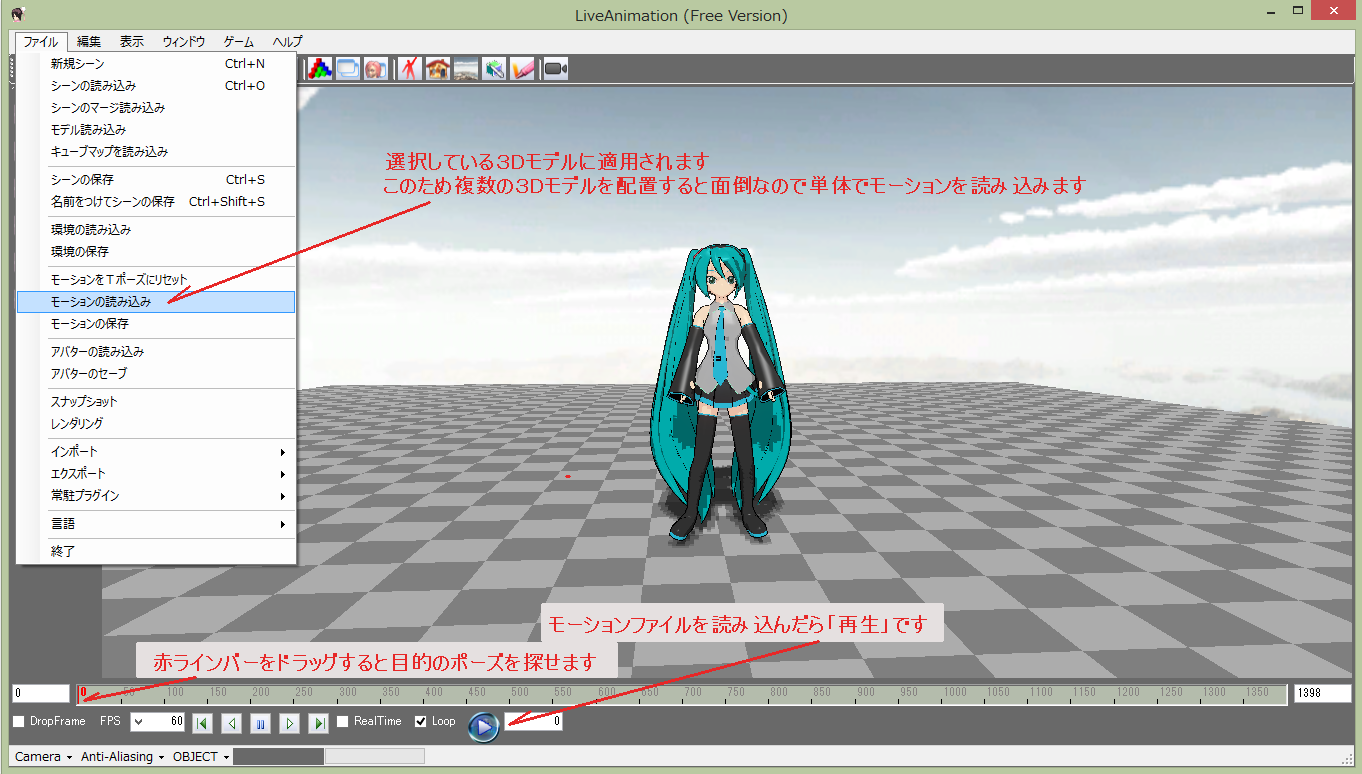Open the ゲーム menu
The width and height of the screenshot is (1362, 774).
pyautogui.click(x=238, y=42)
